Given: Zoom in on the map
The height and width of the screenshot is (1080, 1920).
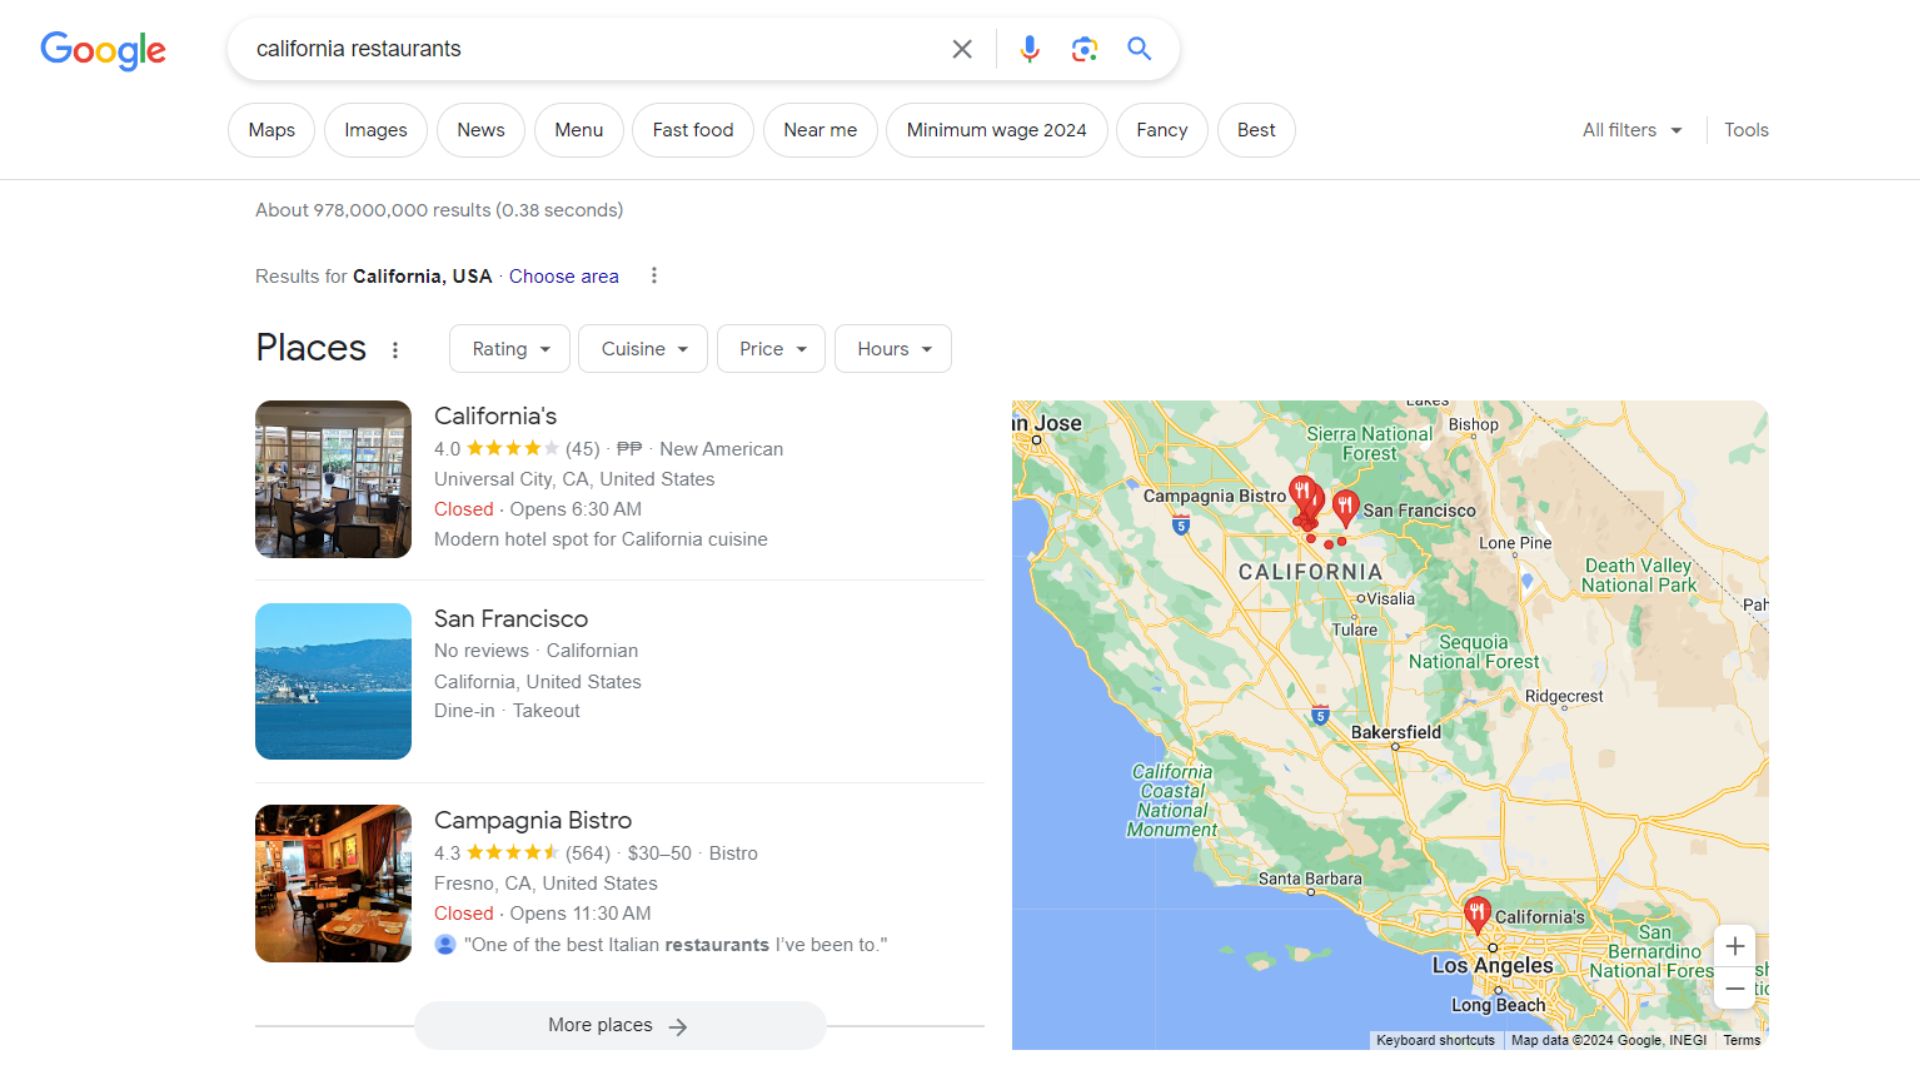Looking at the screenshot, I should [1735, 945].
